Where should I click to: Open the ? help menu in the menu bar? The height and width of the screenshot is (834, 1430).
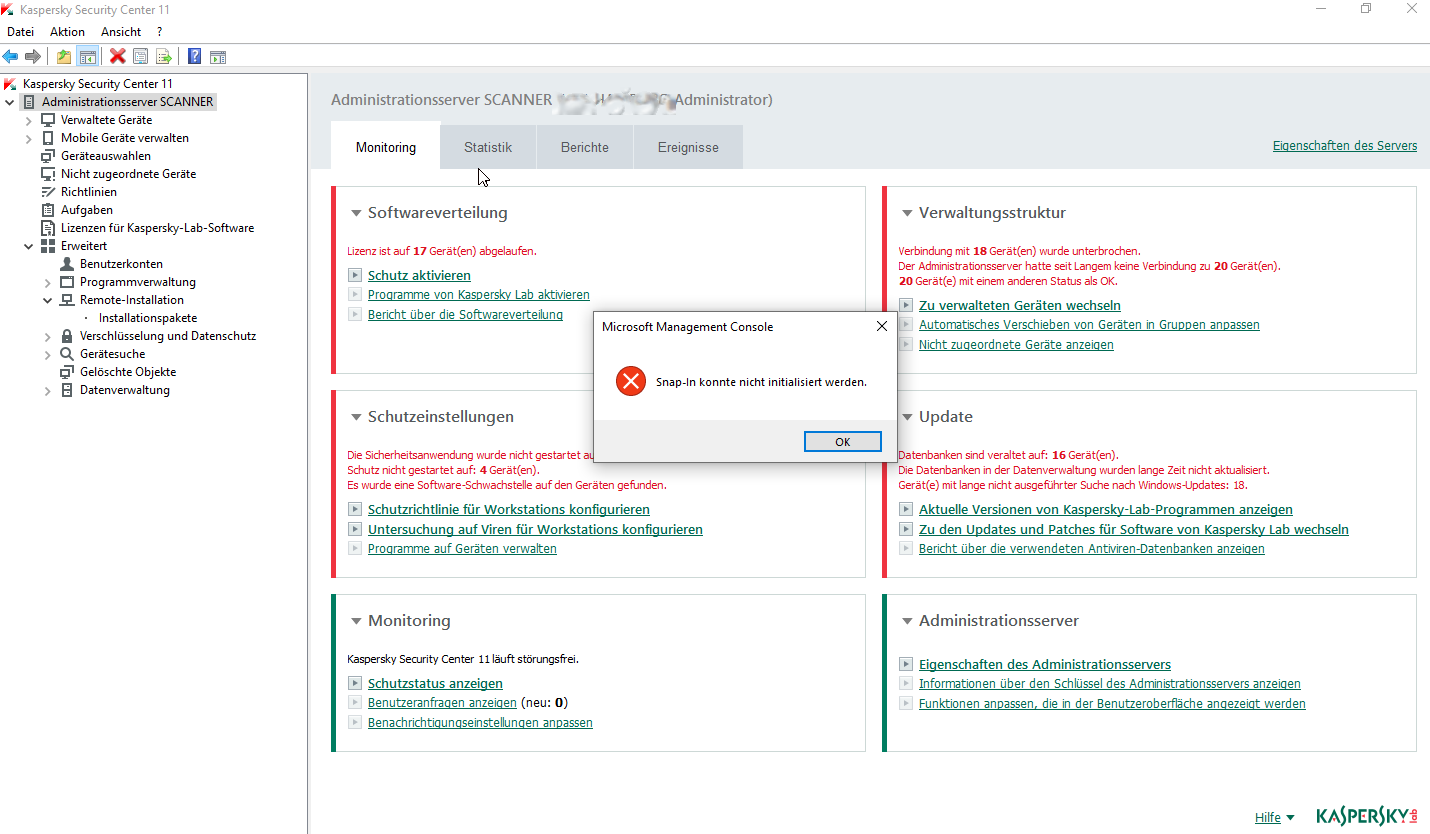point(159,32)
